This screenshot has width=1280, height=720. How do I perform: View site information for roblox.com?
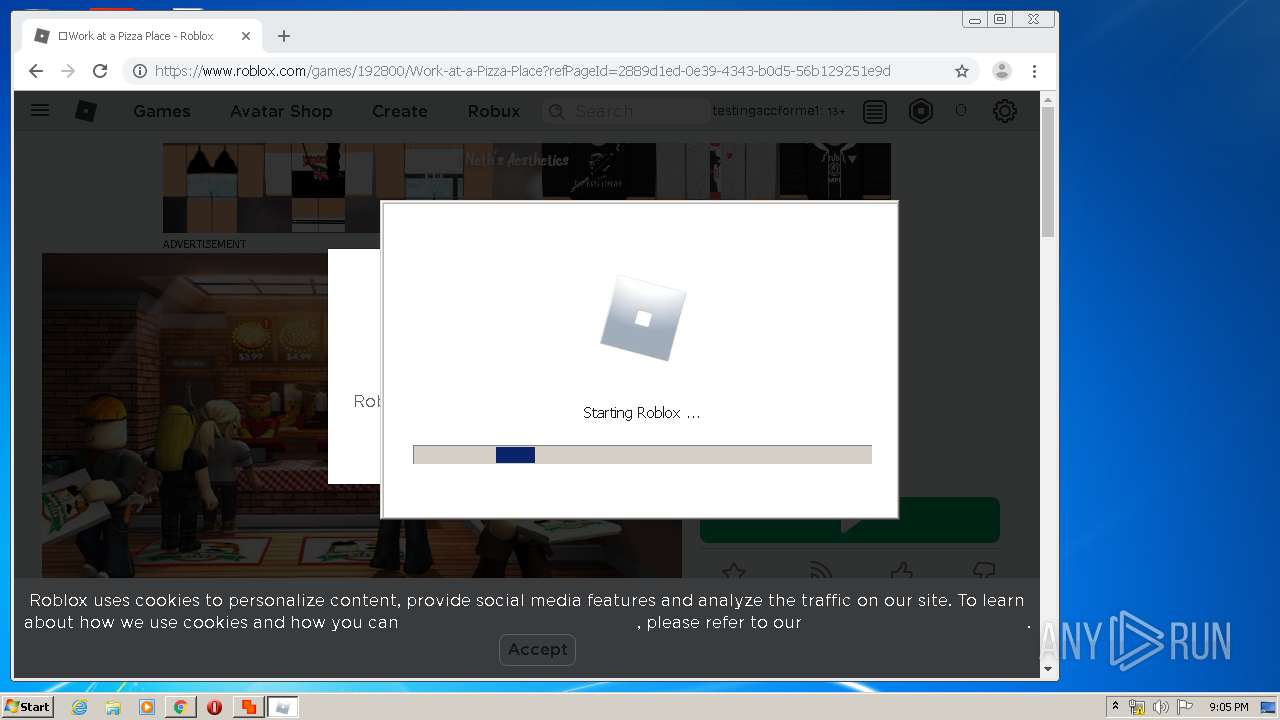tap(140, 71)
